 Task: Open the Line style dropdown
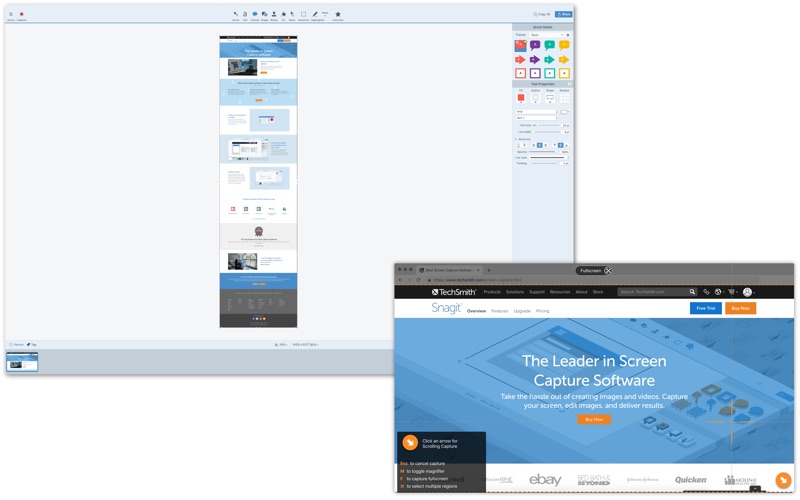tap(548, 158)
